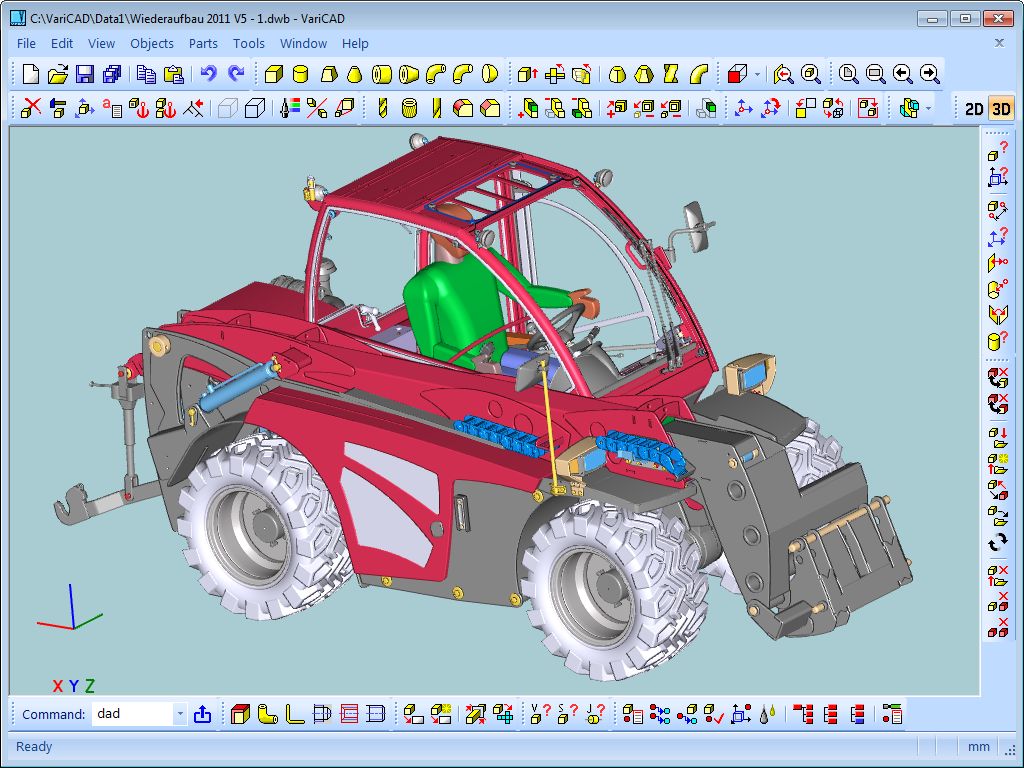
Task: Open the Tools menu
Action: pyautogui.click(x=248, y=43)
